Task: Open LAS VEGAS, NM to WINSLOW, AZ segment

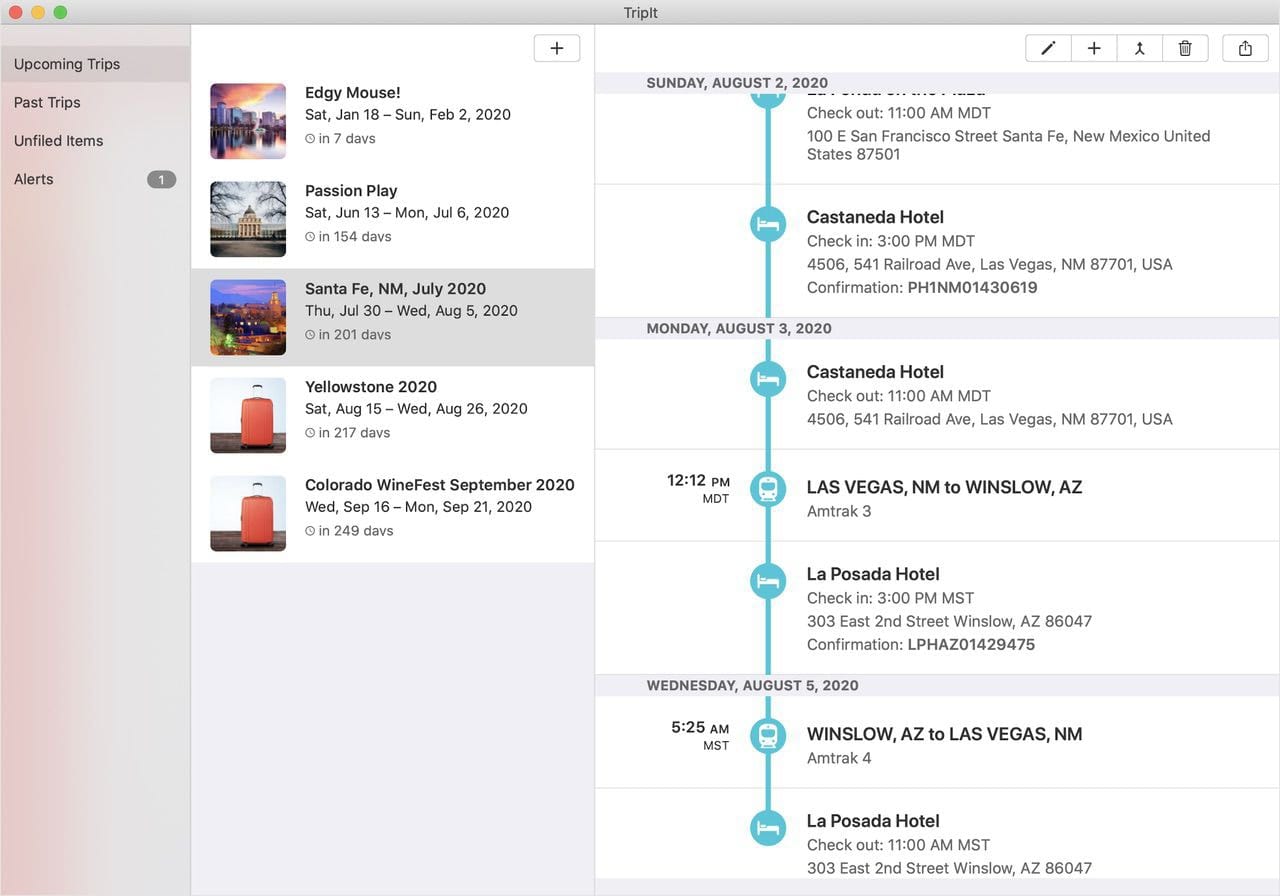Action: pos(944,487)
